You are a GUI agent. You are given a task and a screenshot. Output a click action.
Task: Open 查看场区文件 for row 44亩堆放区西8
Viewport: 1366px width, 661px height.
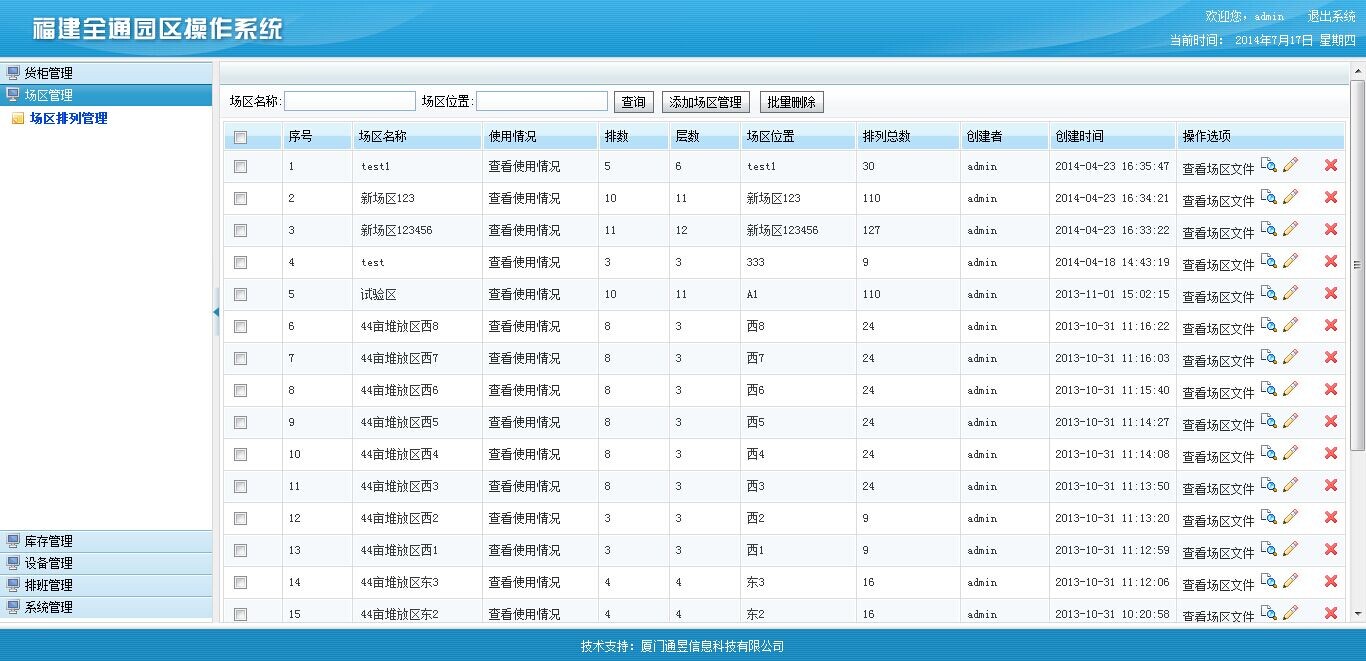(x=1218, y=329)
